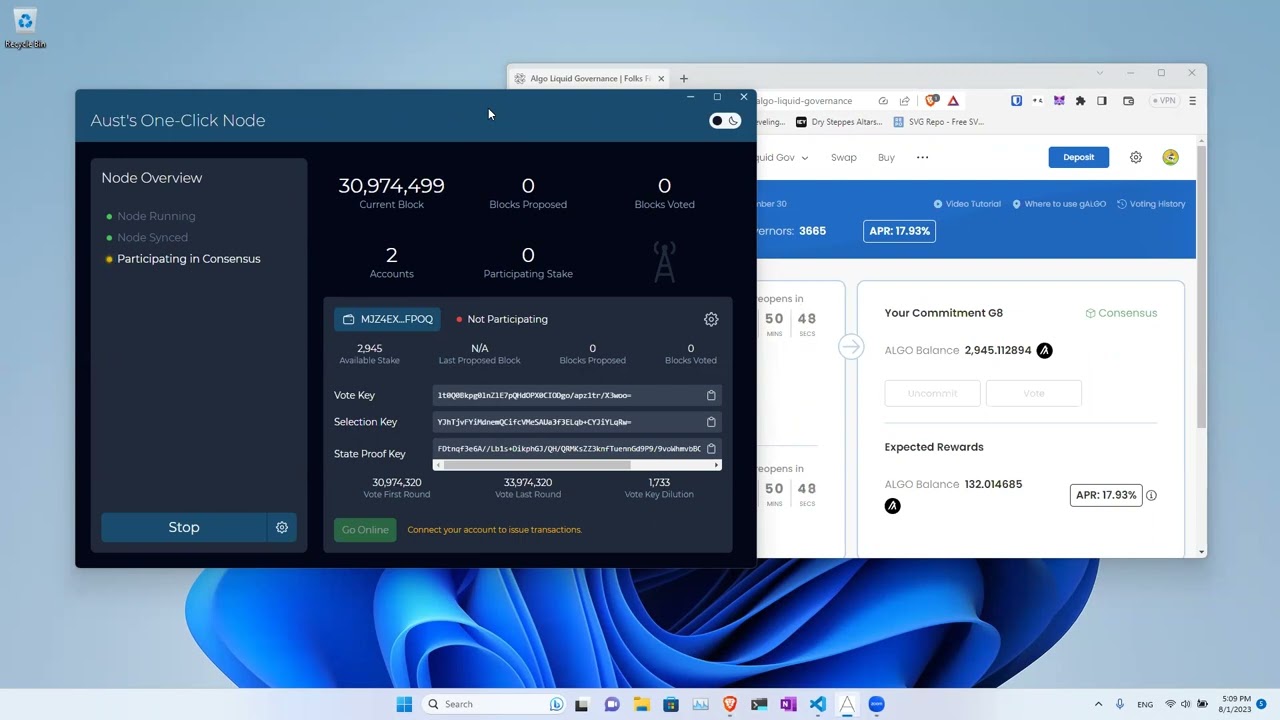The width and height of the screenshot is (1280, 720).
Task: Open a new browser tab
Action: click(684, 78)
